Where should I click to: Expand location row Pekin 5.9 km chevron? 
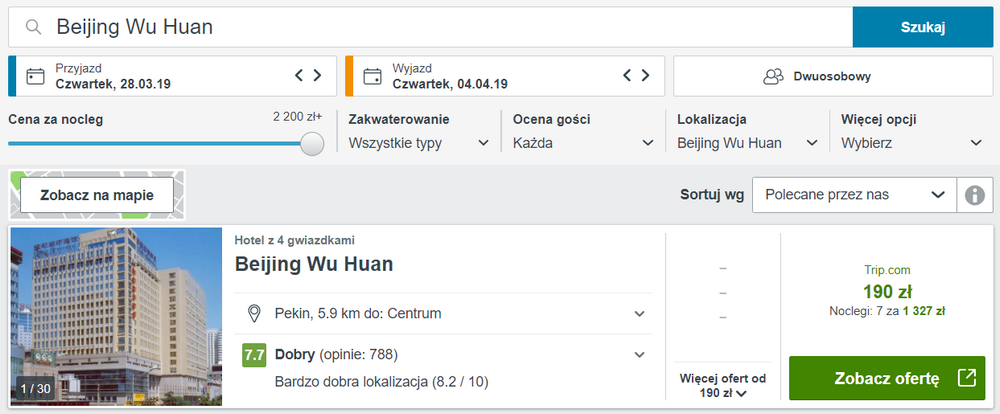pos(639,313)
